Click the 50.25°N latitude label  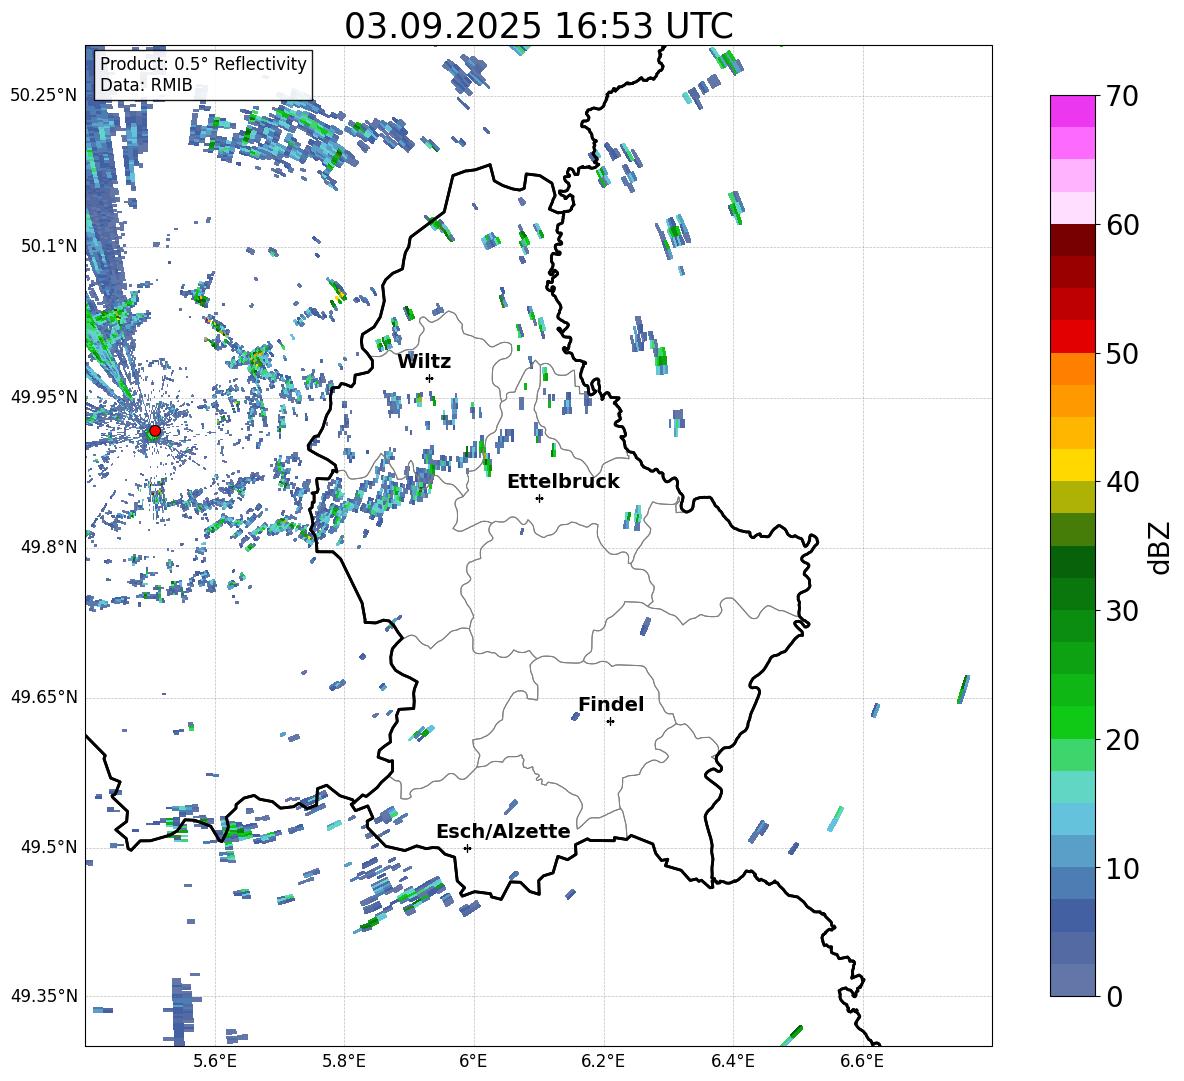[44, 96]
